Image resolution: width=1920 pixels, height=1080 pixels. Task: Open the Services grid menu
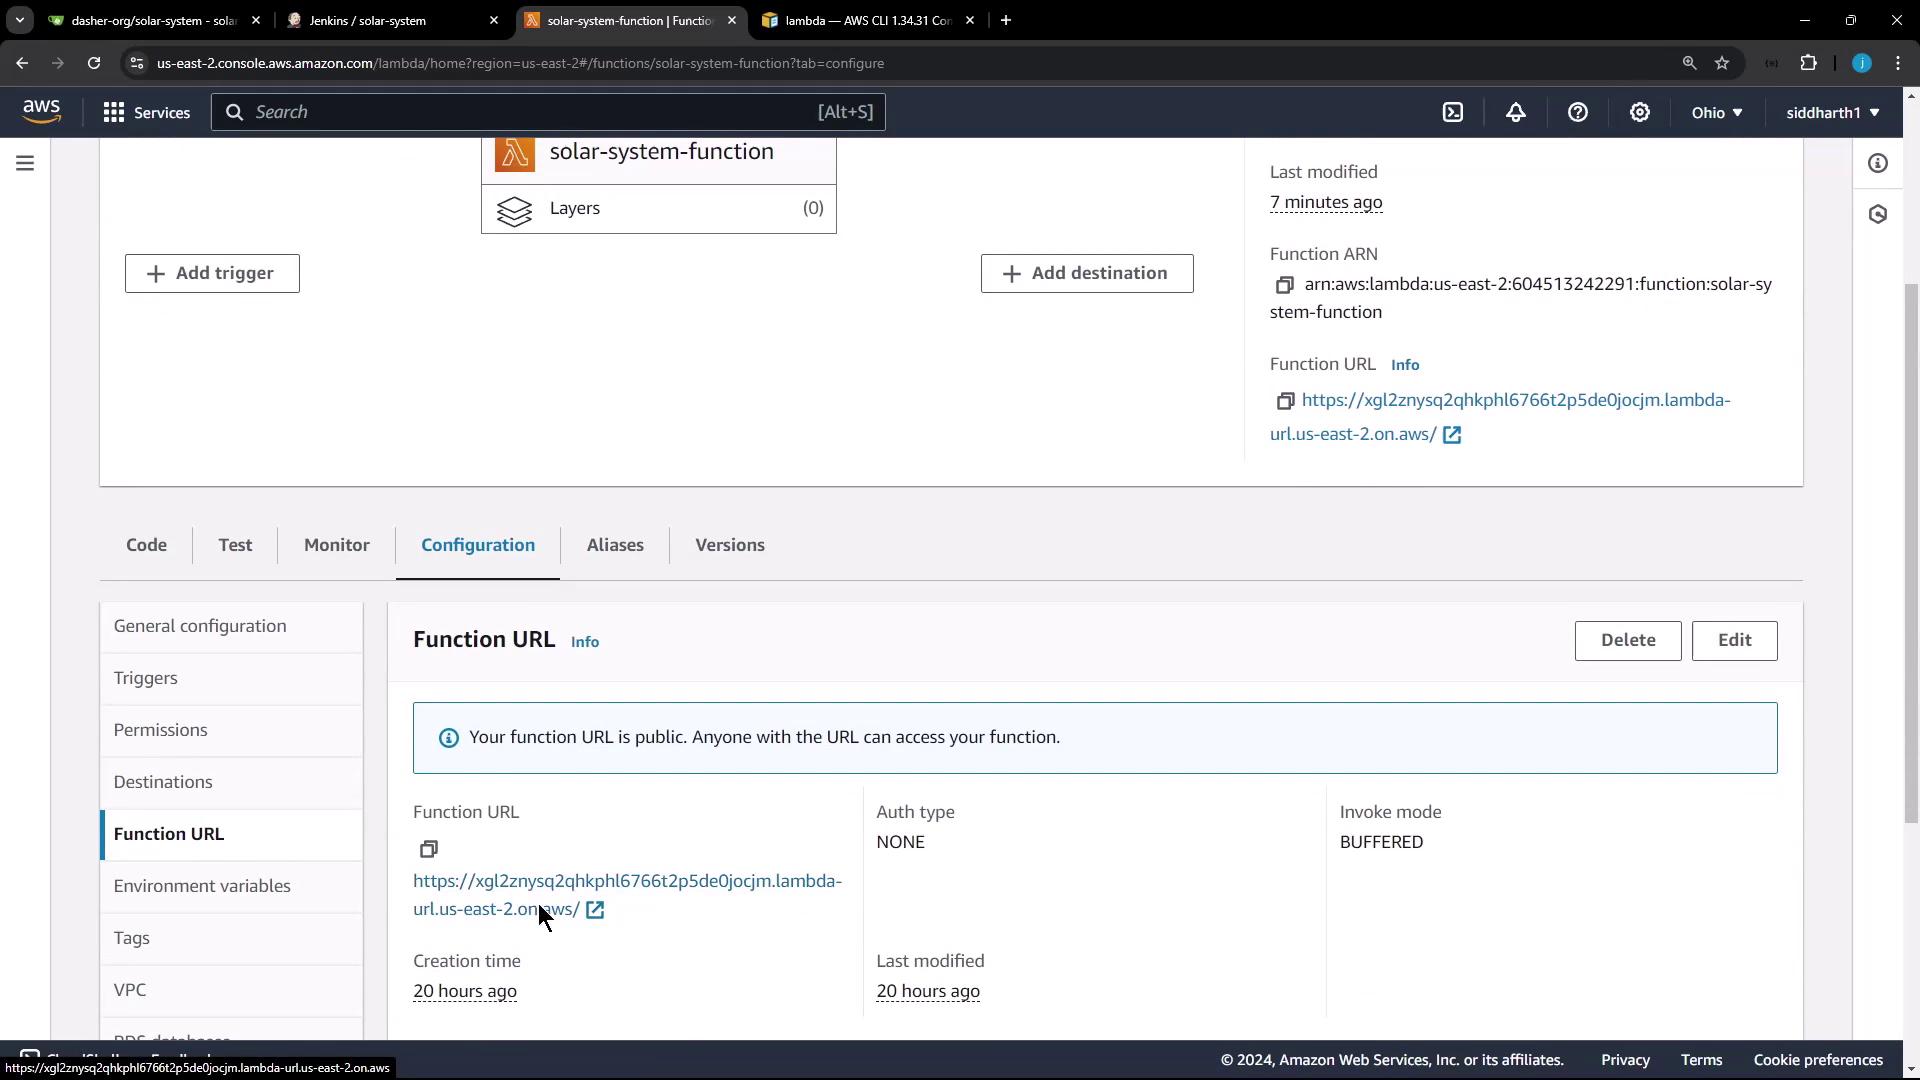tap(146, 113)
